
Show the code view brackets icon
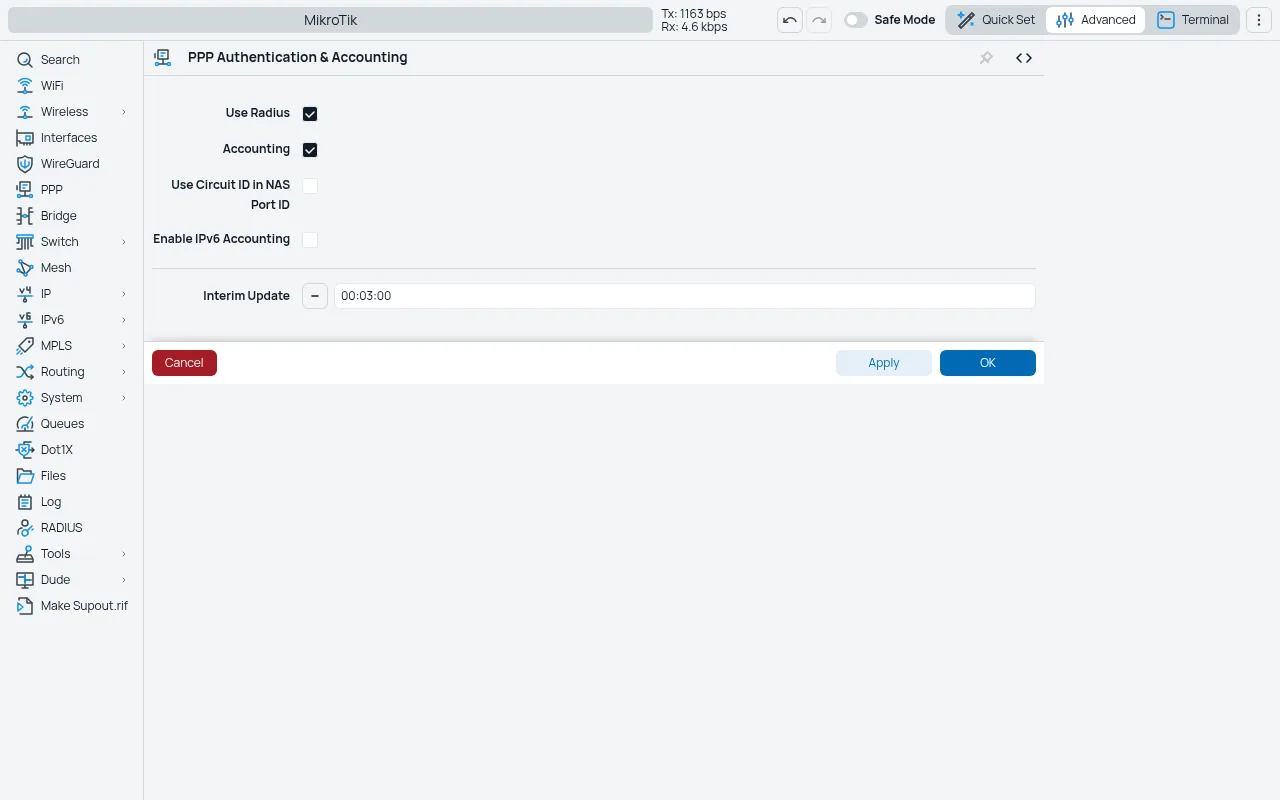tap(1024, 58)
